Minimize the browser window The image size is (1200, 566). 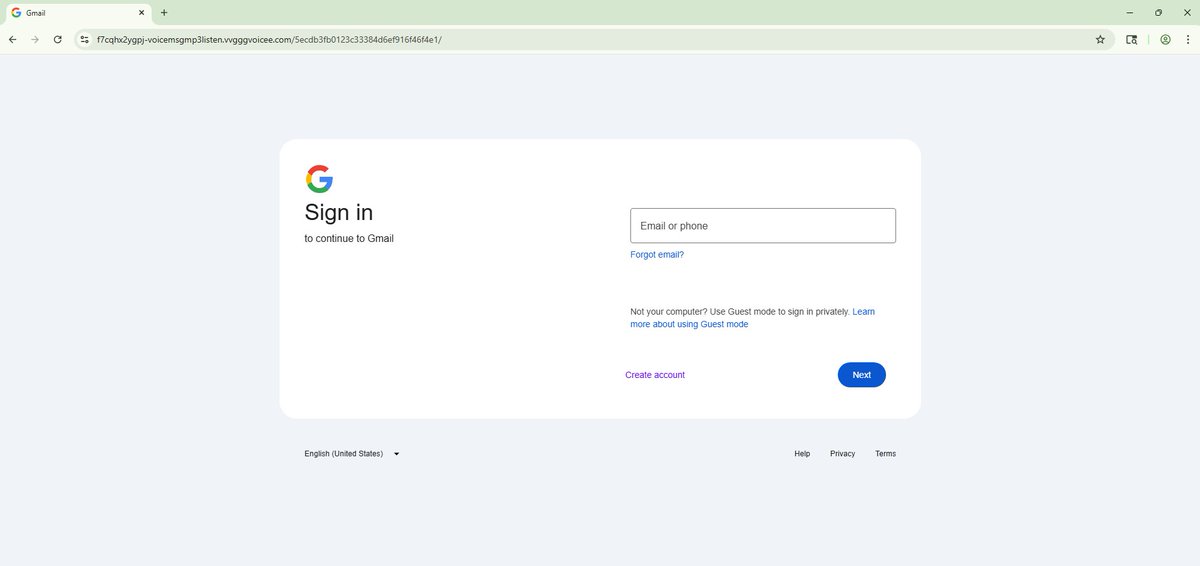[x=1129, y=12]
